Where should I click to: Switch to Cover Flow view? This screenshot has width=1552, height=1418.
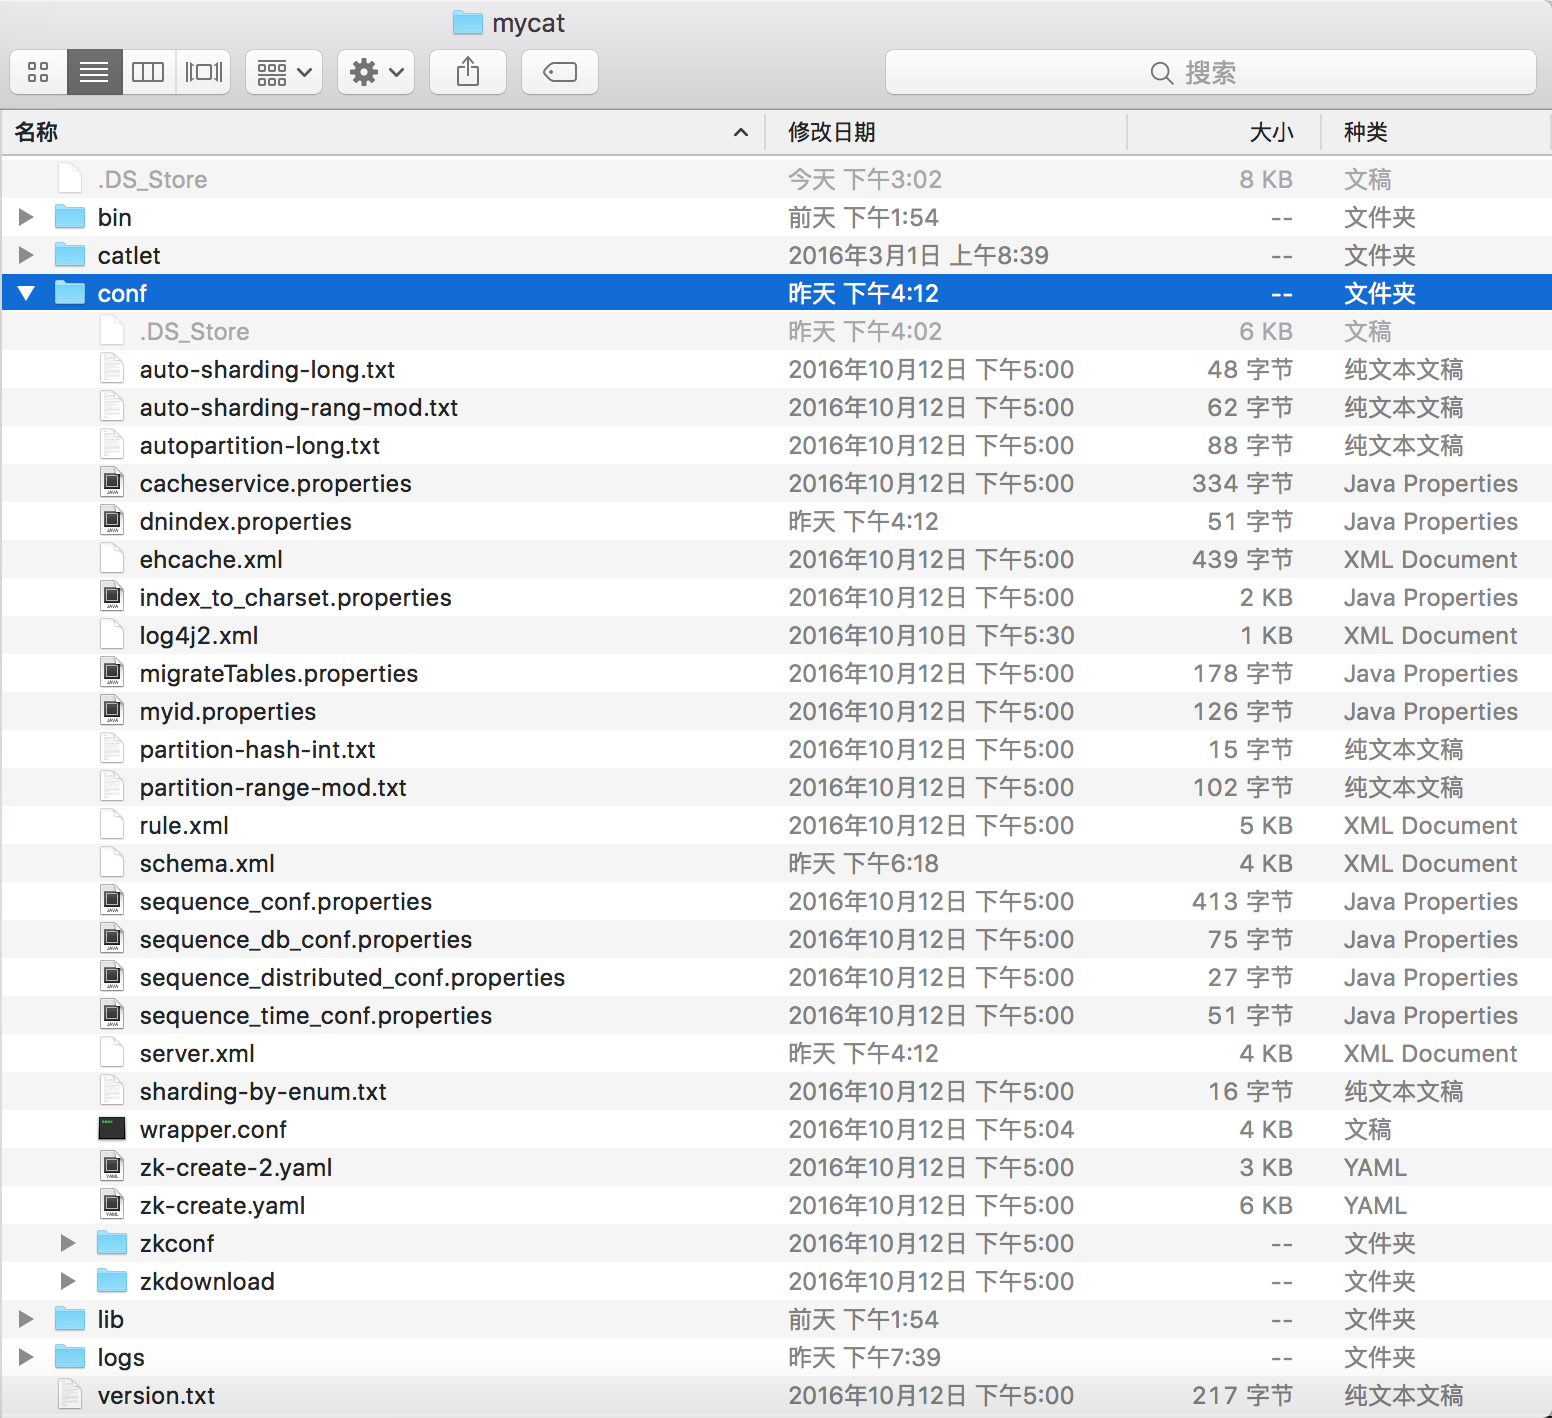[204, 72]
